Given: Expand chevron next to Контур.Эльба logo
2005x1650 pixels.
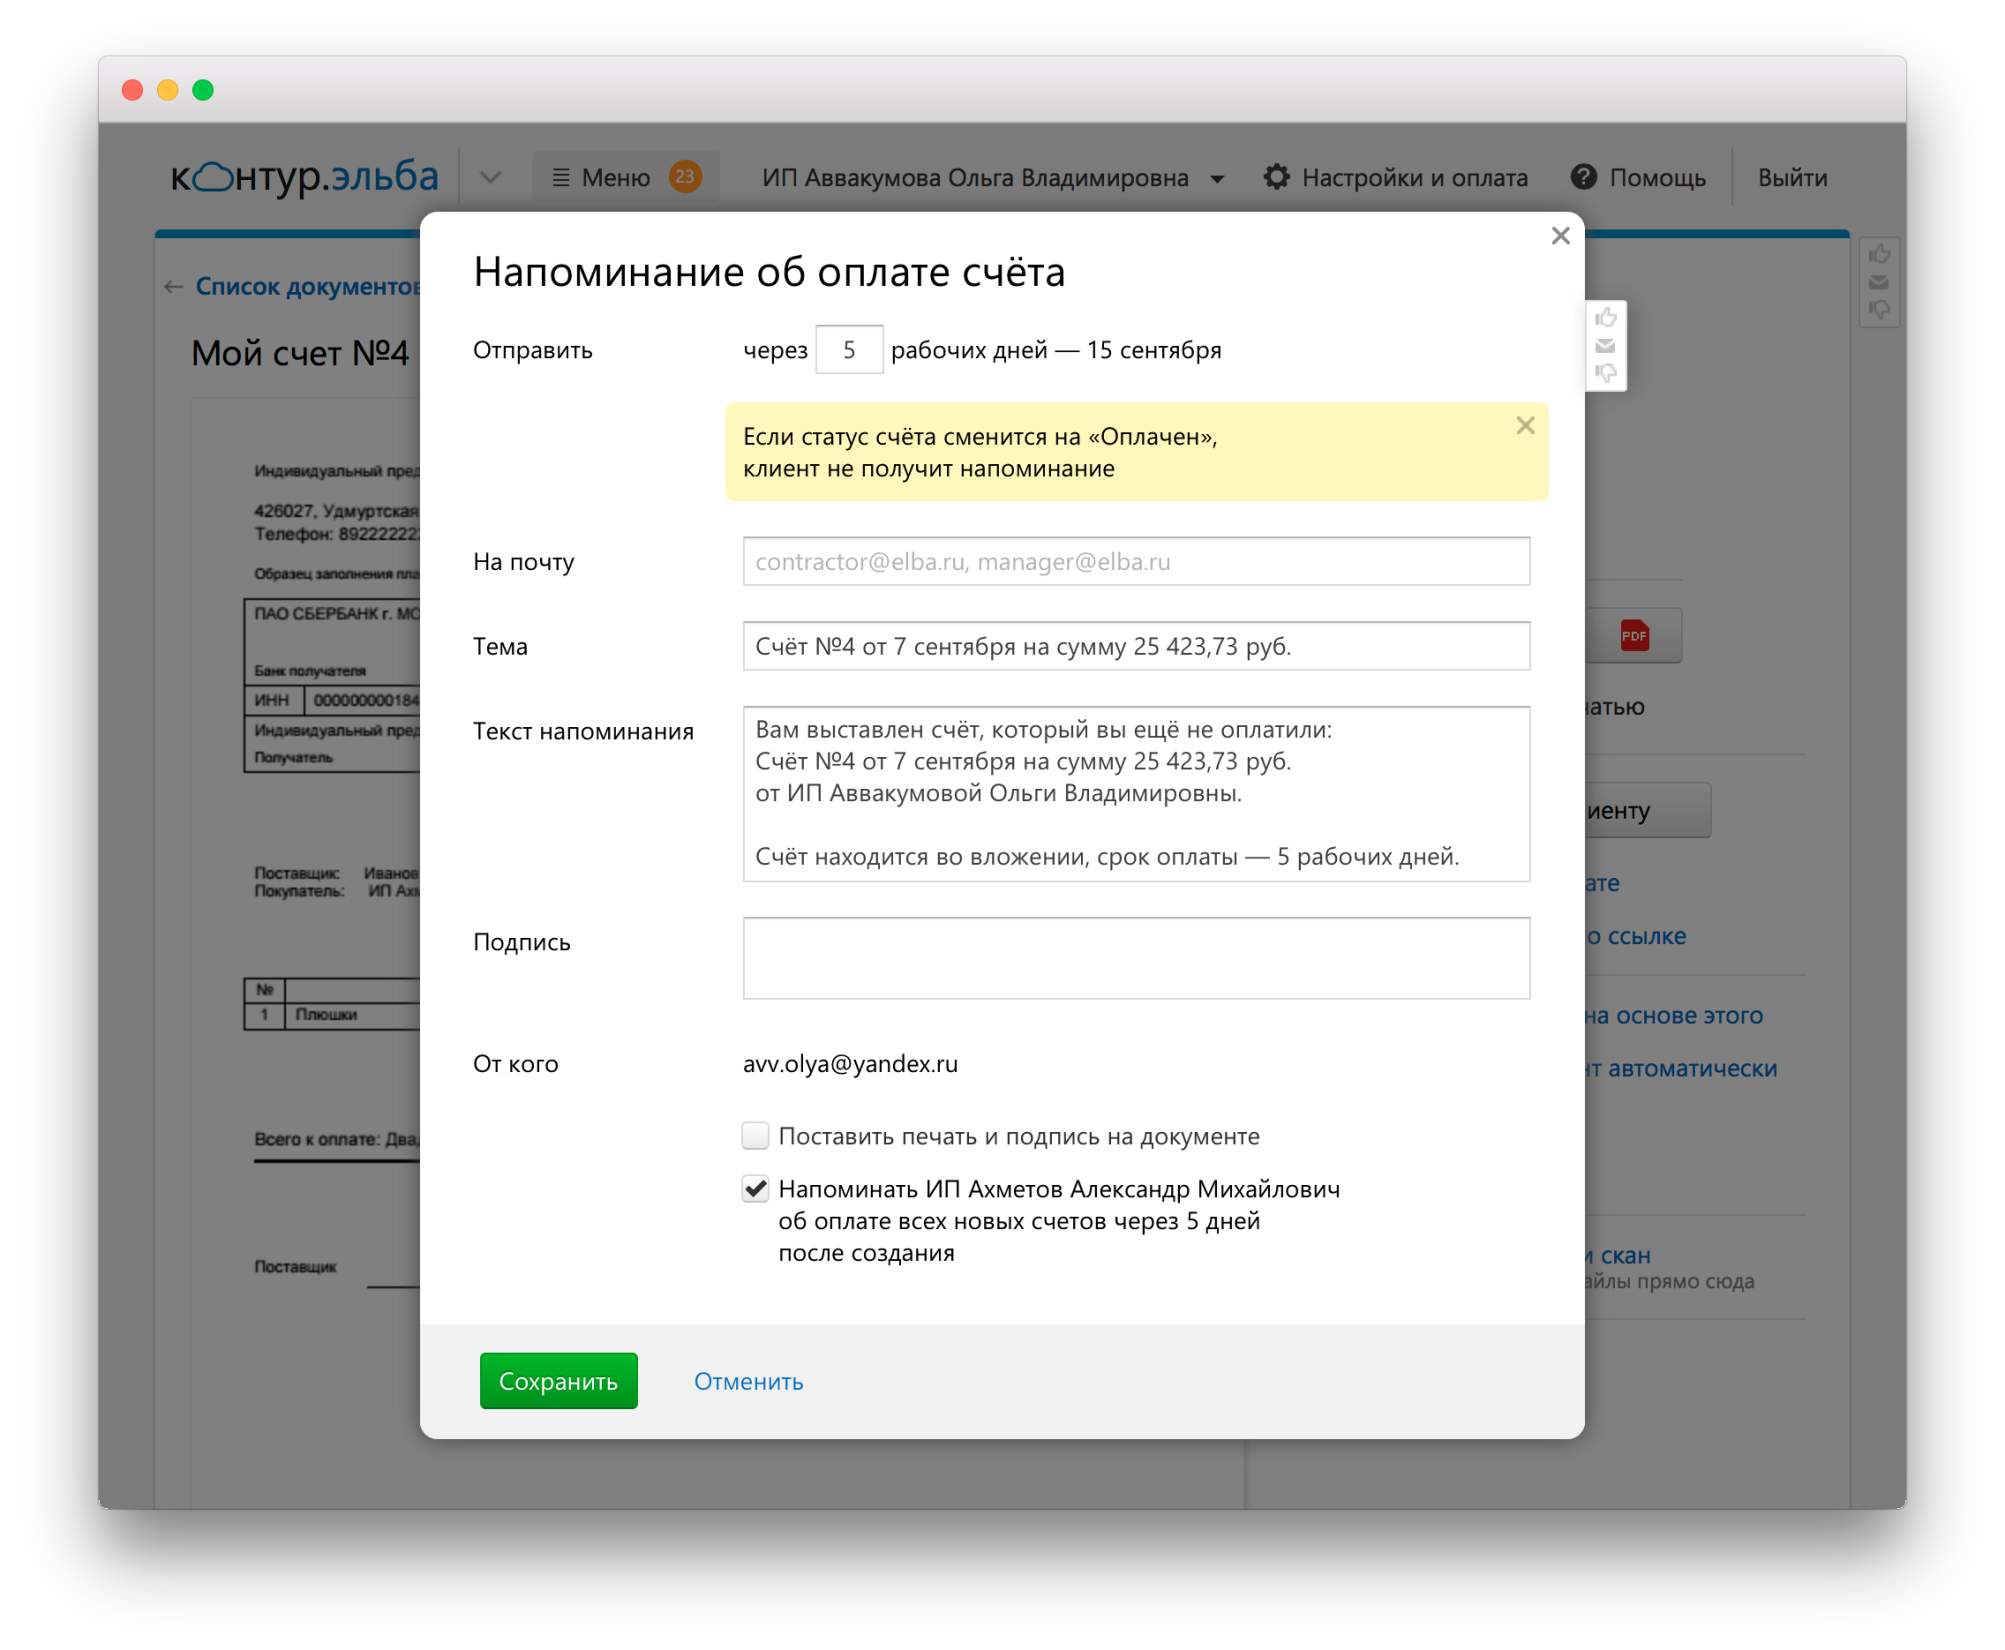Looking at the screenshot, I should (490, 177).
